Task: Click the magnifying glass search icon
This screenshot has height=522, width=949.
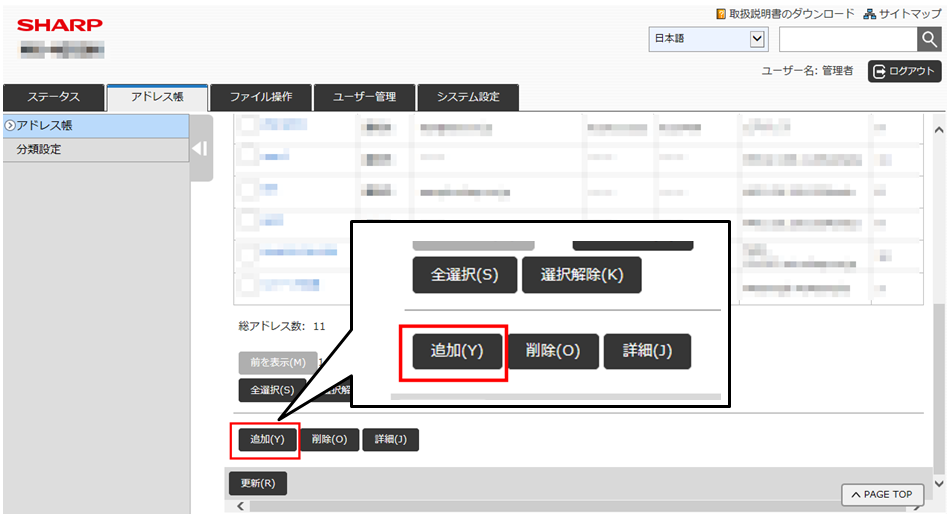Action: (929, 39)
